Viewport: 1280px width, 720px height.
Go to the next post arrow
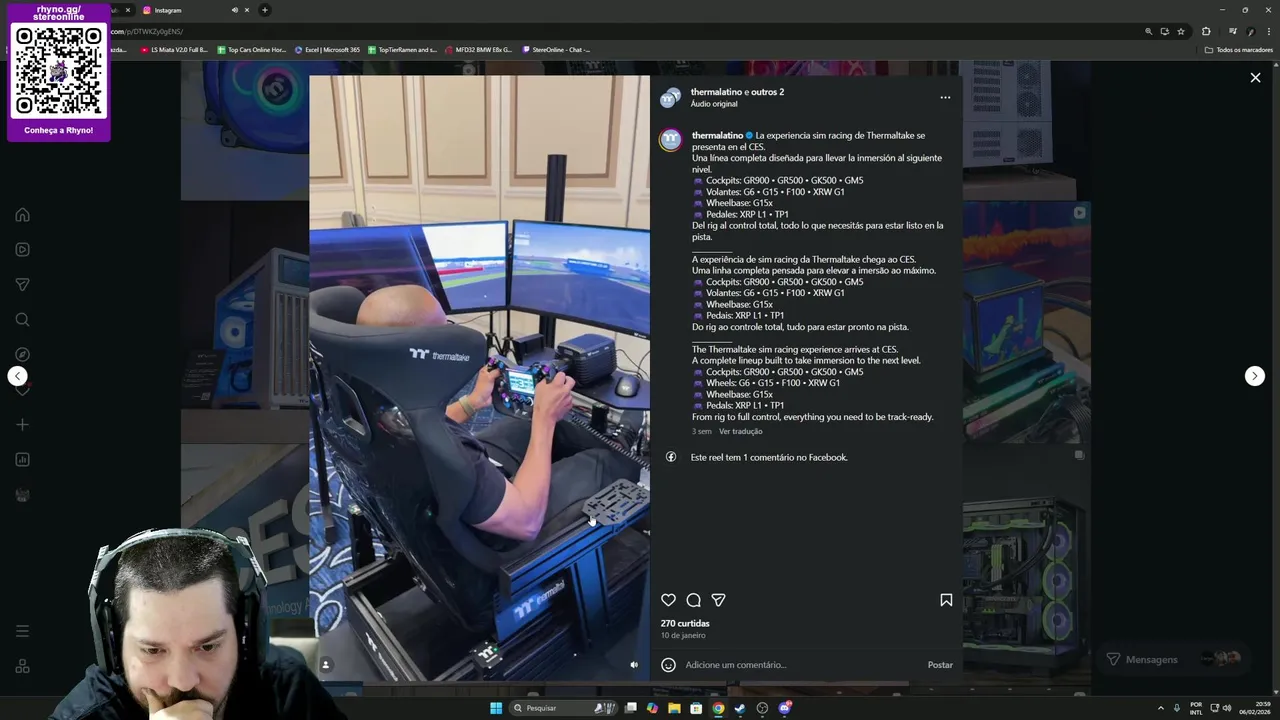tap(1254, 376)
